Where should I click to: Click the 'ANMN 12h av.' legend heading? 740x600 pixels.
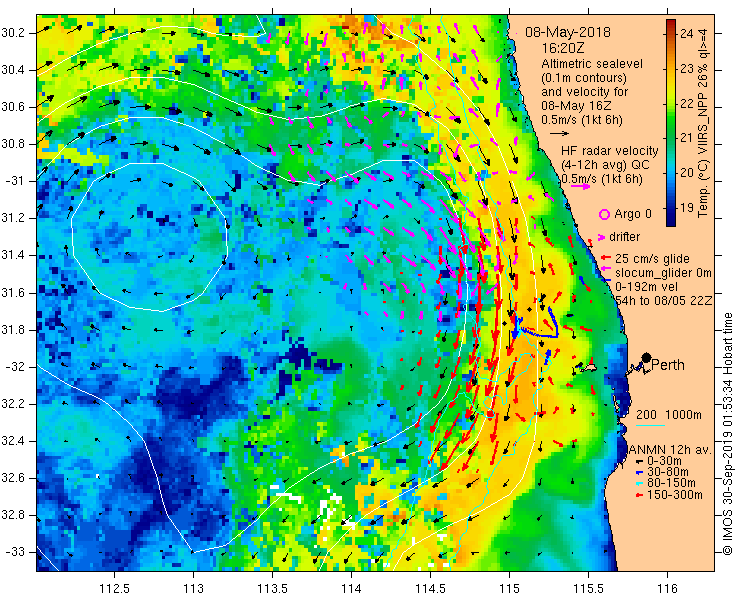click(x=670, y=450)
